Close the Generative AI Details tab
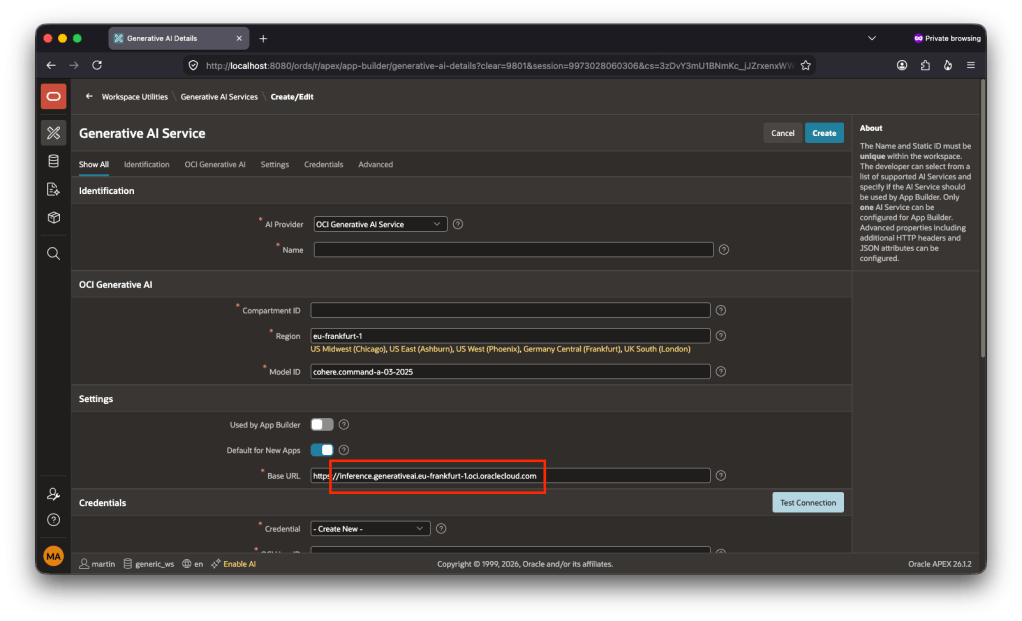1022x621 pixels. tap(239, 38)
